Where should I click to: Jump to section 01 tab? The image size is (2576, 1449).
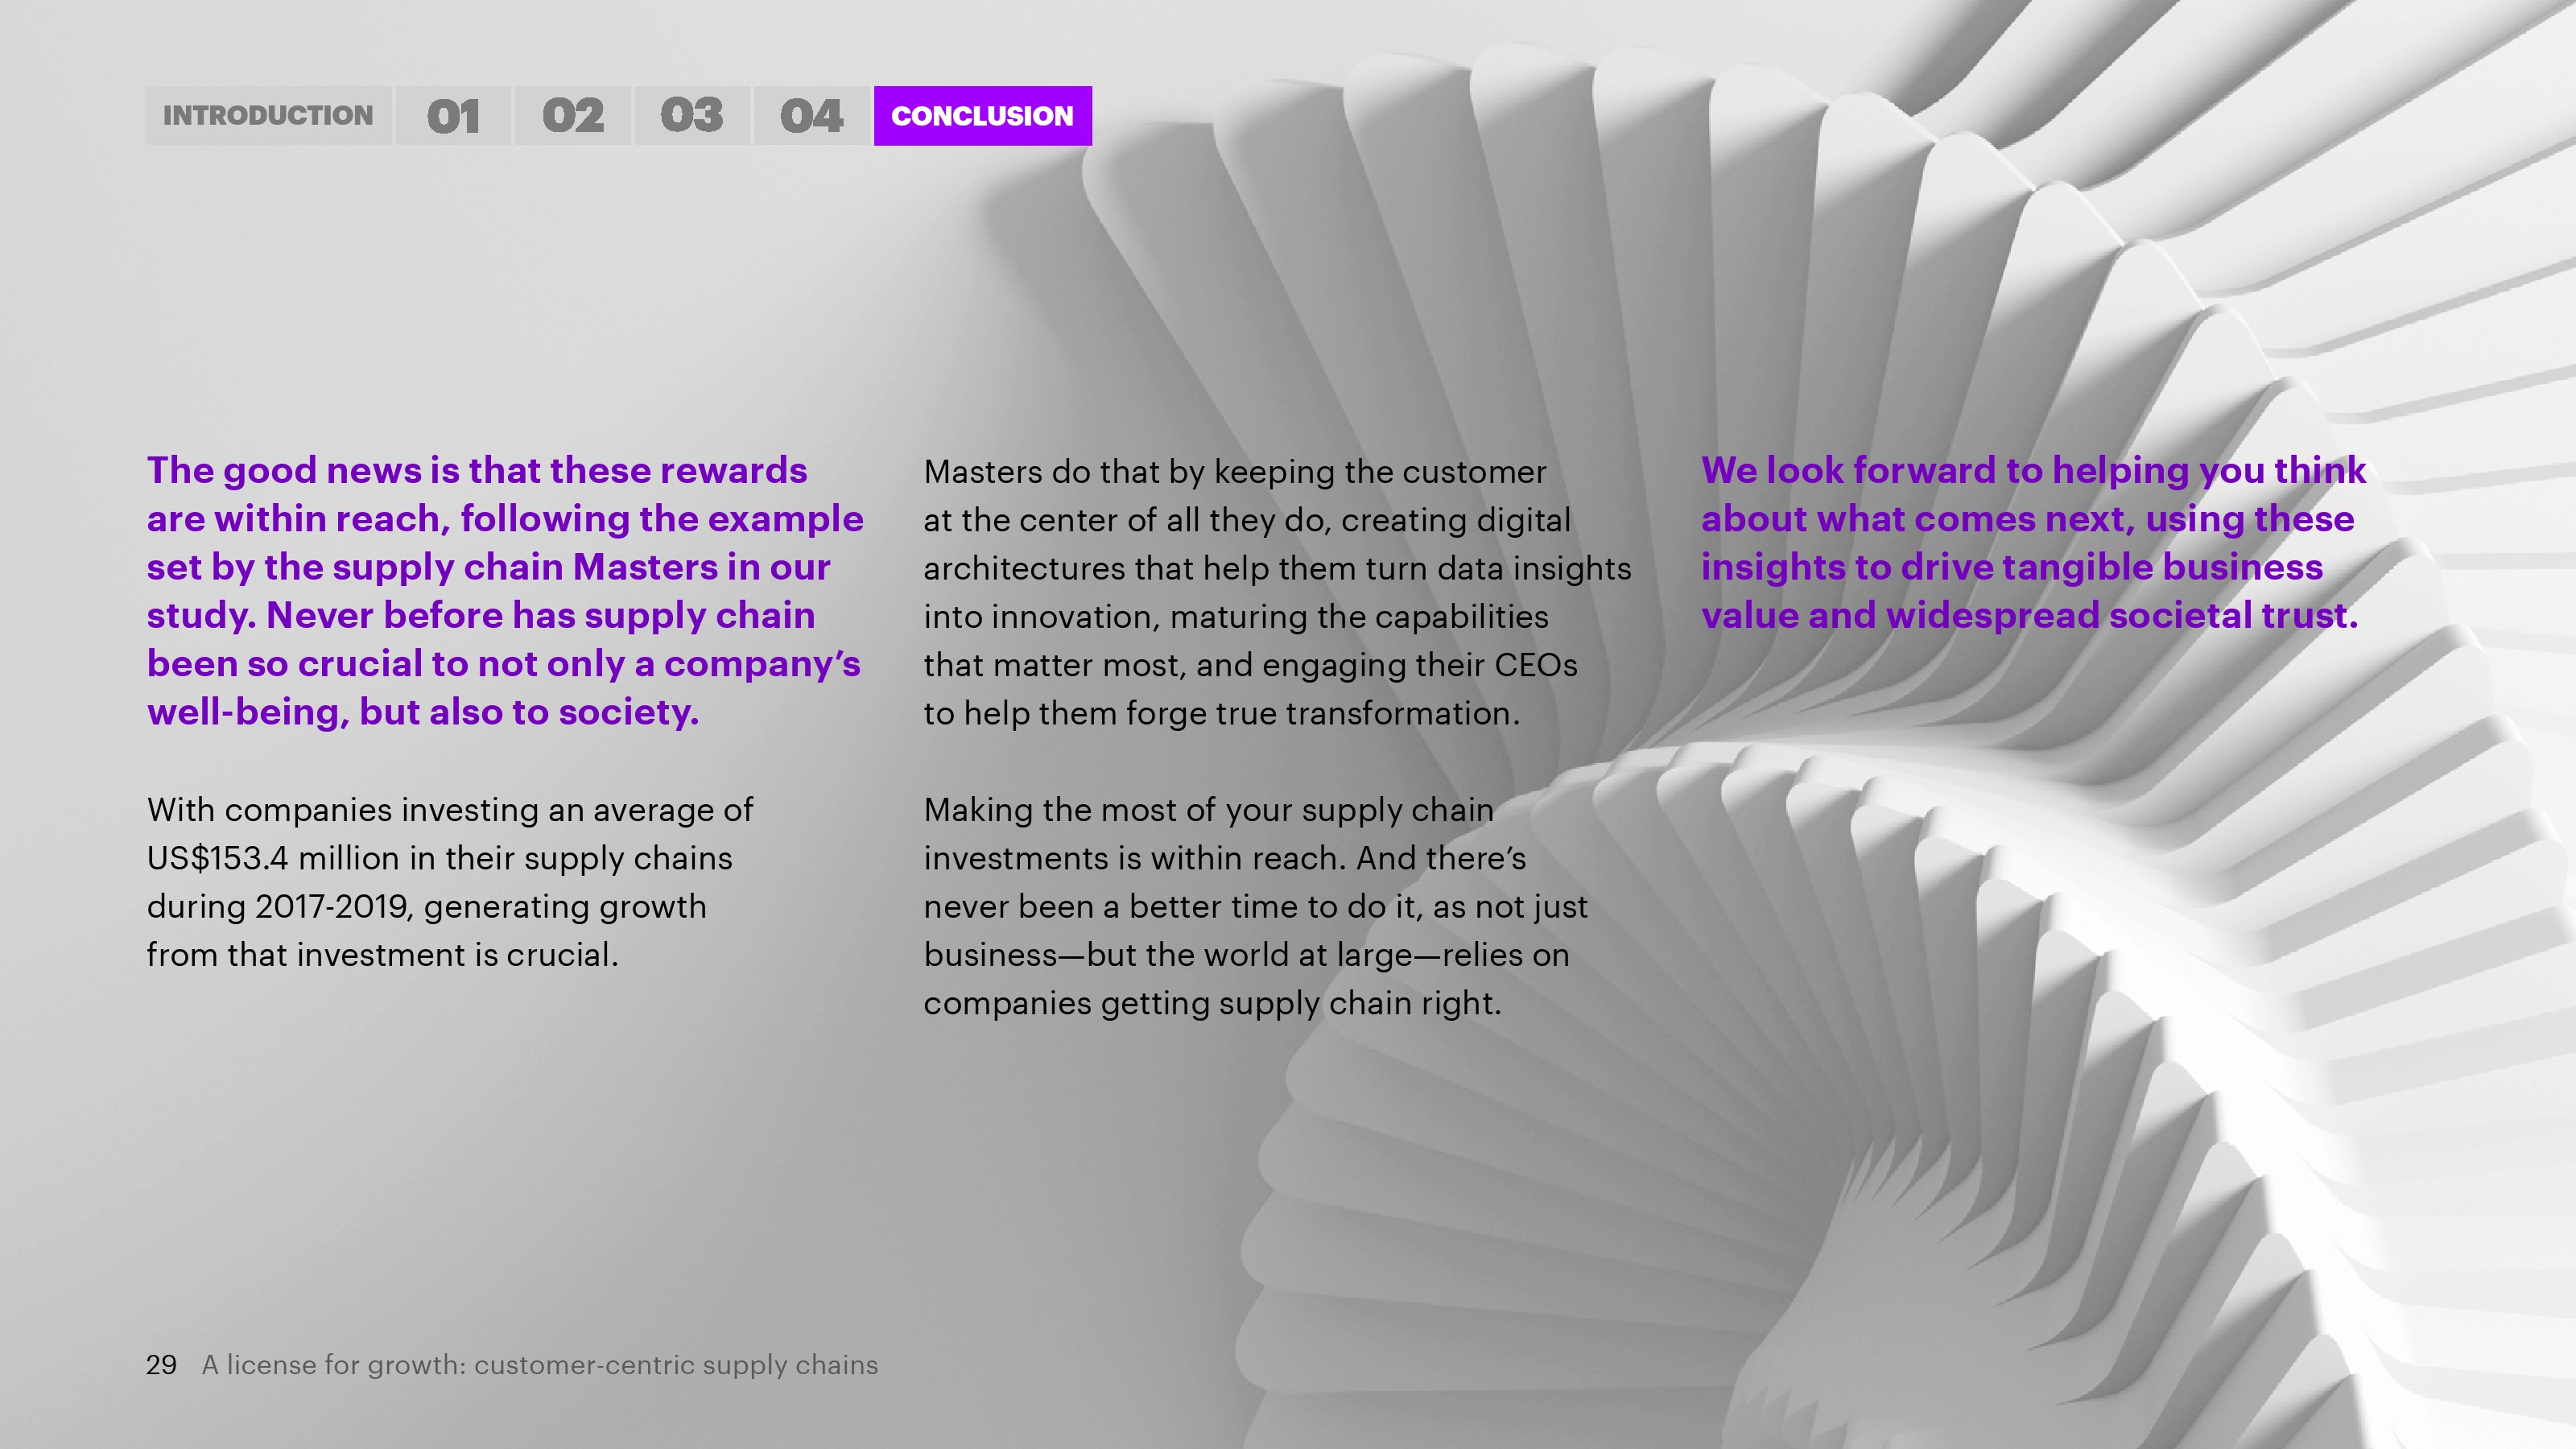[x=453, y=116]
